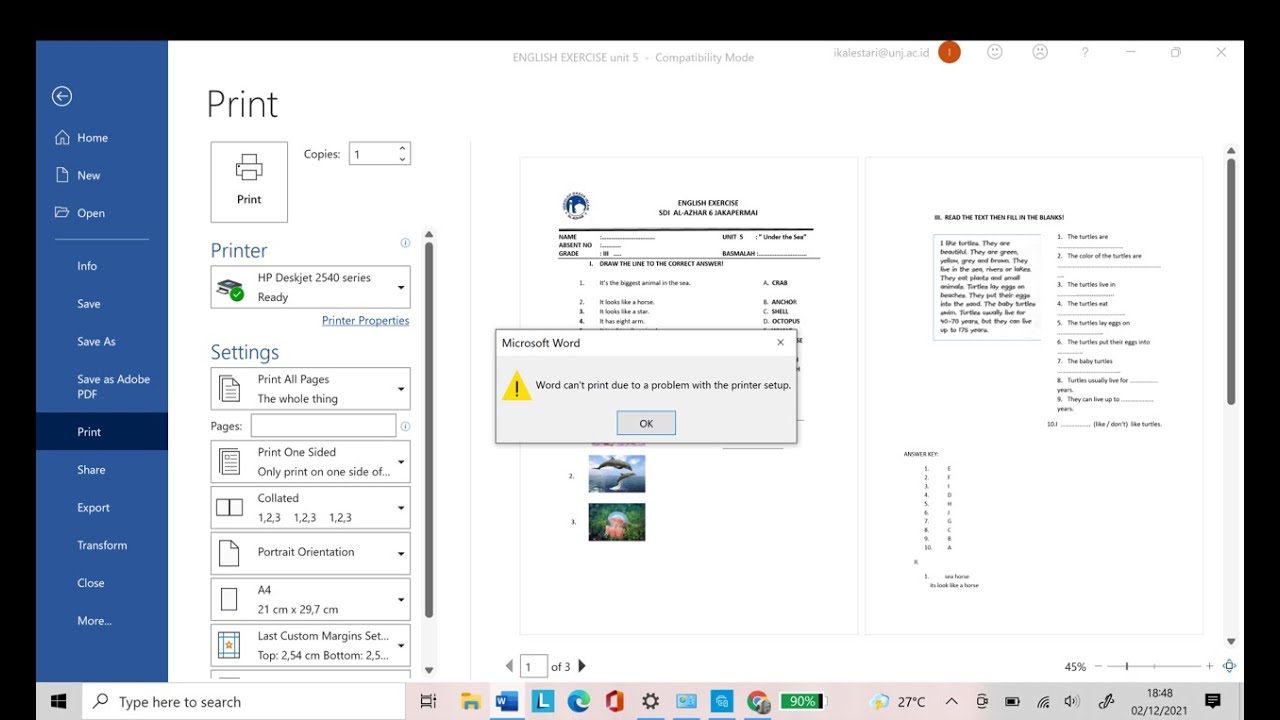Click the preview zoom slider handle

click(x=1127, y=666)
